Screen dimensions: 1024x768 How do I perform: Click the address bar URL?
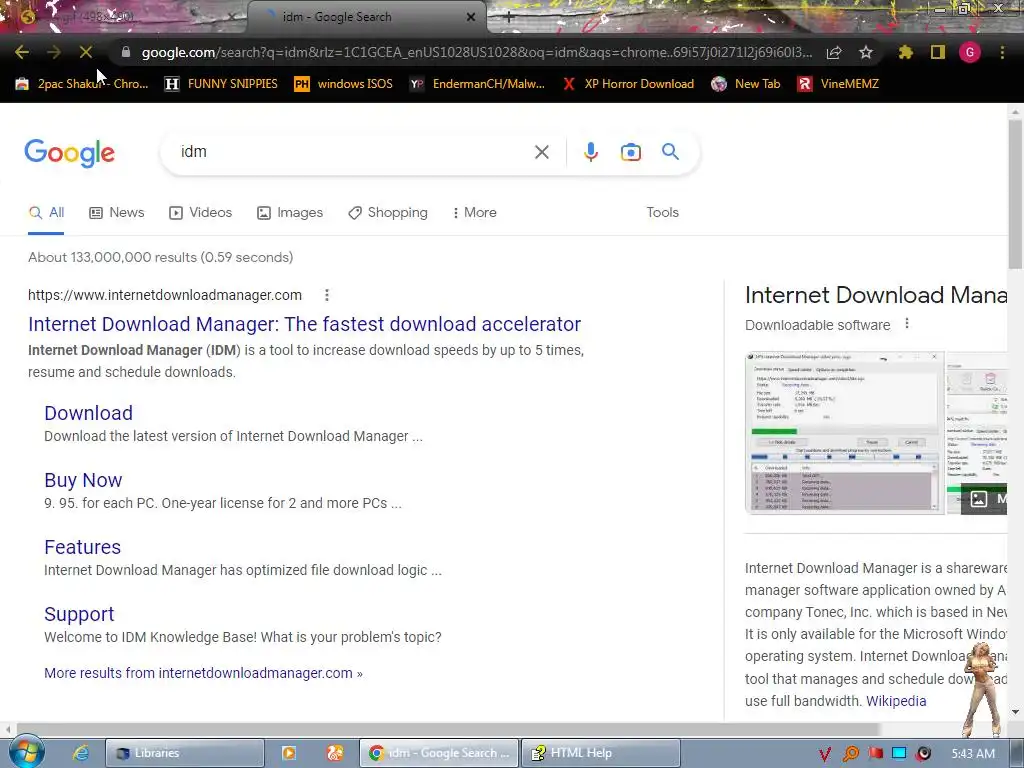tap(477, 52)
